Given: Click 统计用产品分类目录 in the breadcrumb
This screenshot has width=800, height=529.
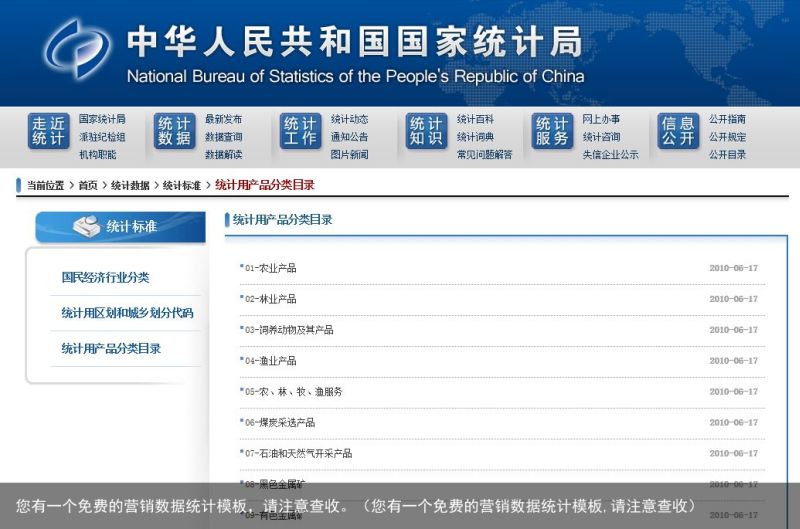Looking at the screenshot, I should tap(265, 185).
